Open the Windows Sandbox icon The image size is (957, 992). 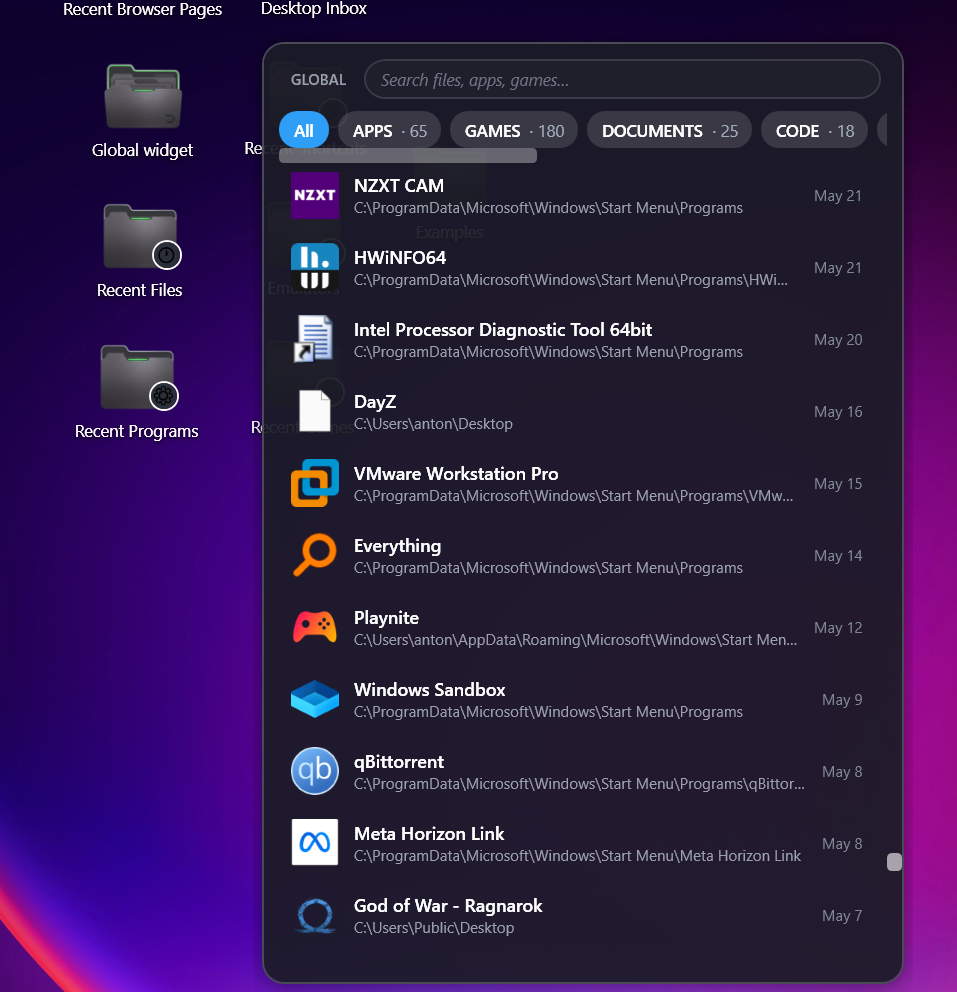[x=314, y=699]
